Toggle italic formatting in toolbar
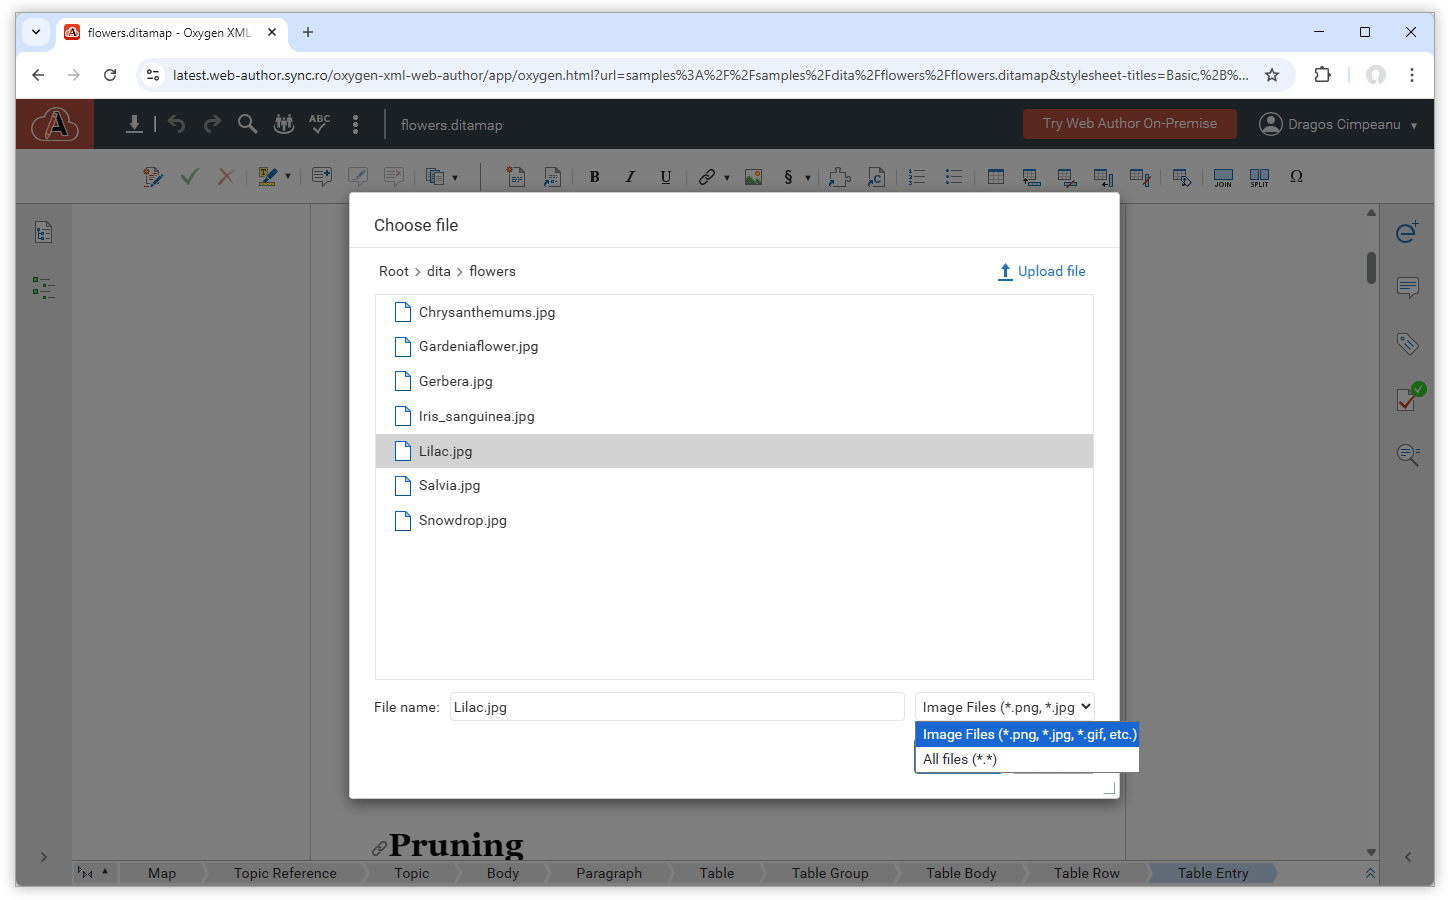Viewport: 1450px width, 900px height. pos(630,177)
